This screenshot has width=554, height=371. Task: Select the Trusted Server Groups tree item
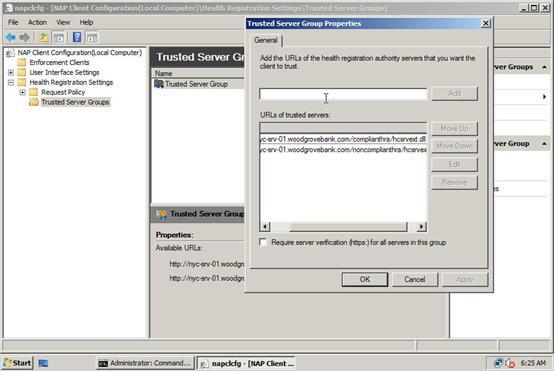[x=75, y=102]
